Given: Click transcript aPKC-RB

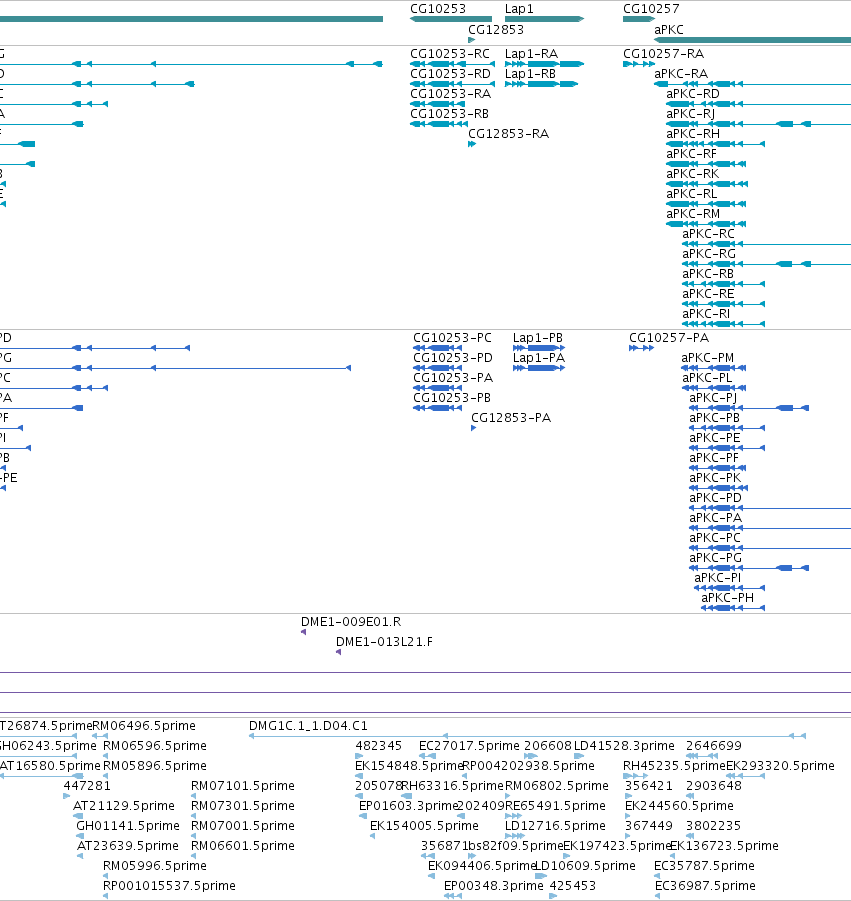Looking at the screenshot, I should pos(708,274).
